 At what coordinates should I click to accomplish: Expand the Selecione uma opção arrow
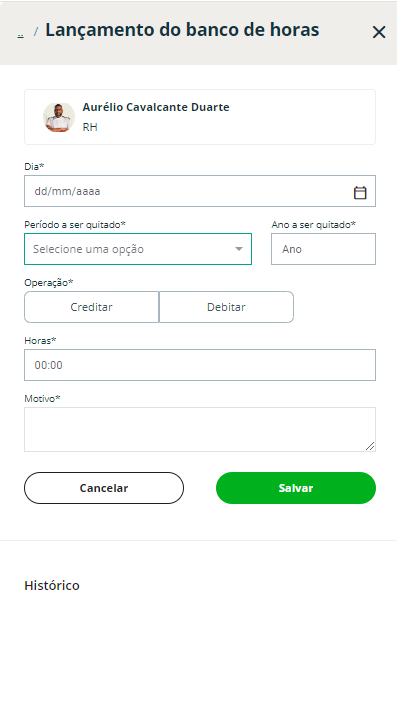click(x=239, y=249)
